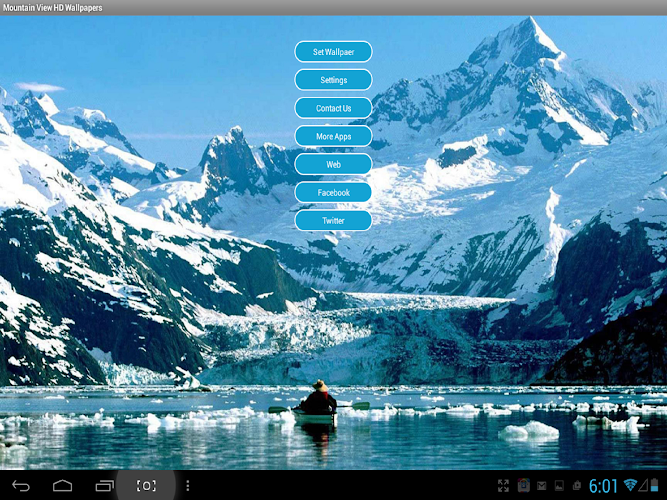Open the Twitter button
667x500 pixels.
pos(334,220)
